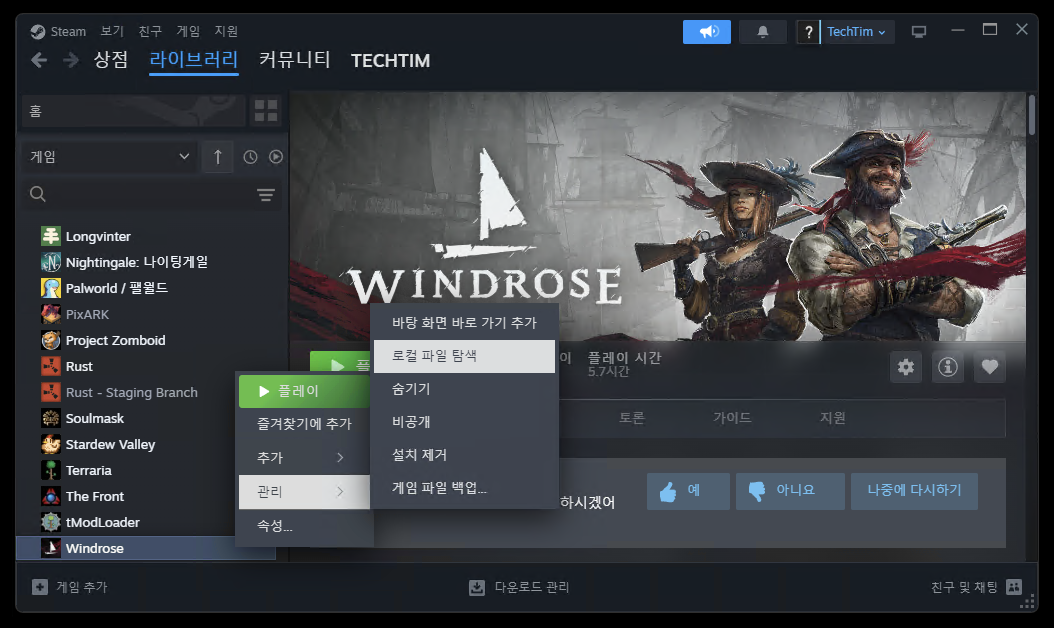Expand the 관리 submenu

pos(304,492)
